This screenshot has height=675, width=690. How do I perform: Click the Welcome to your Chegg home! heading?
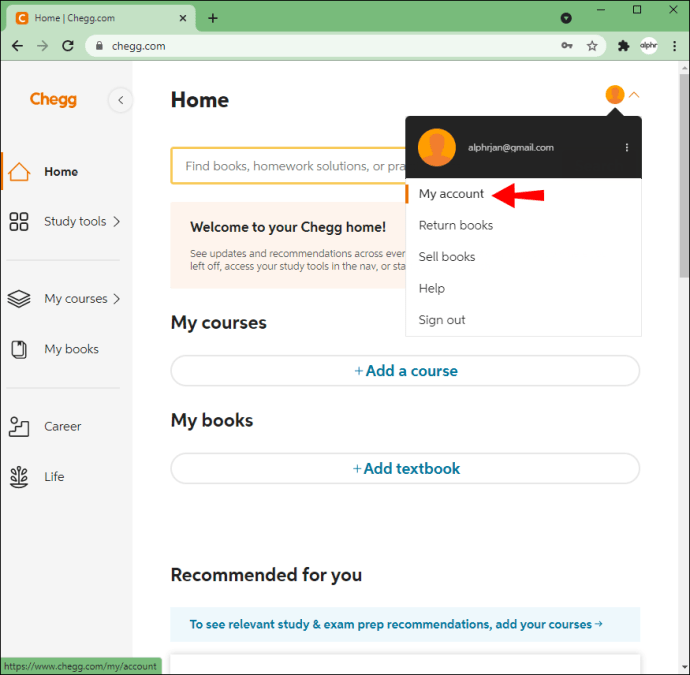coord(288,227)
